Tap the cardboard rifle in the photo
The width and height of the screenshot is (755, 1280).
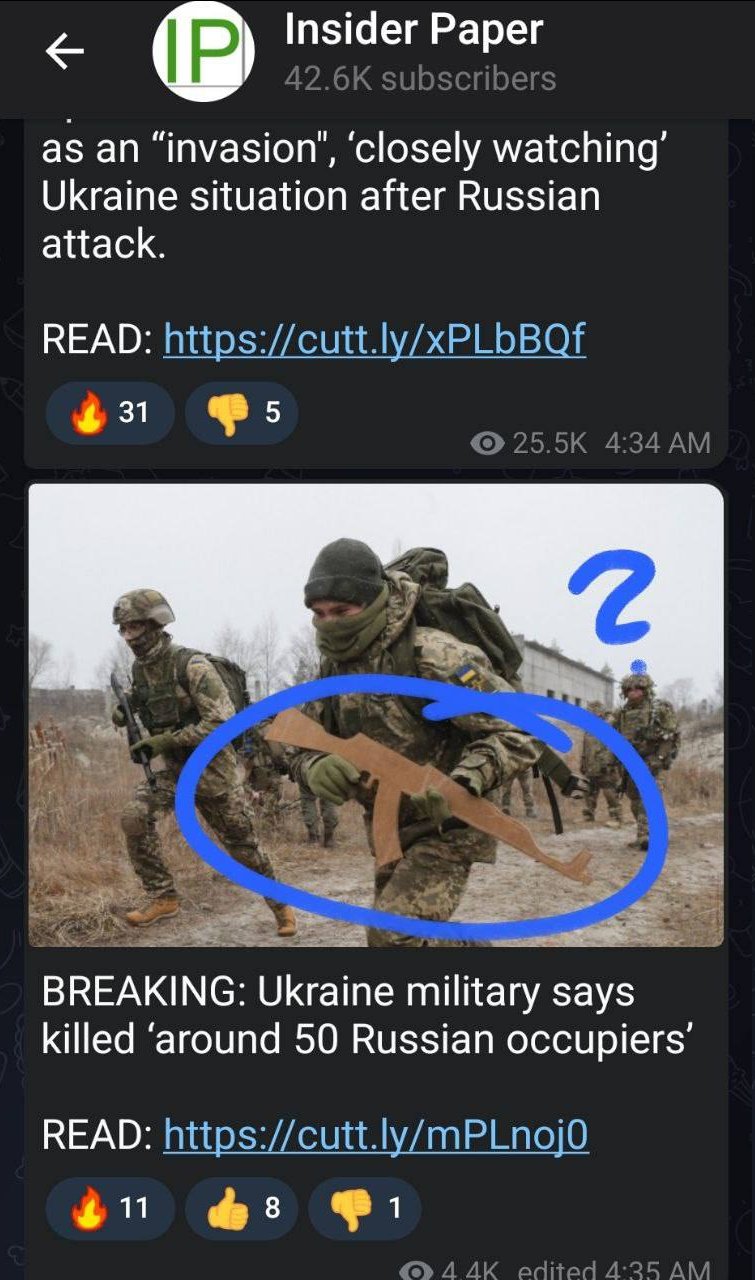coord(428,790)
